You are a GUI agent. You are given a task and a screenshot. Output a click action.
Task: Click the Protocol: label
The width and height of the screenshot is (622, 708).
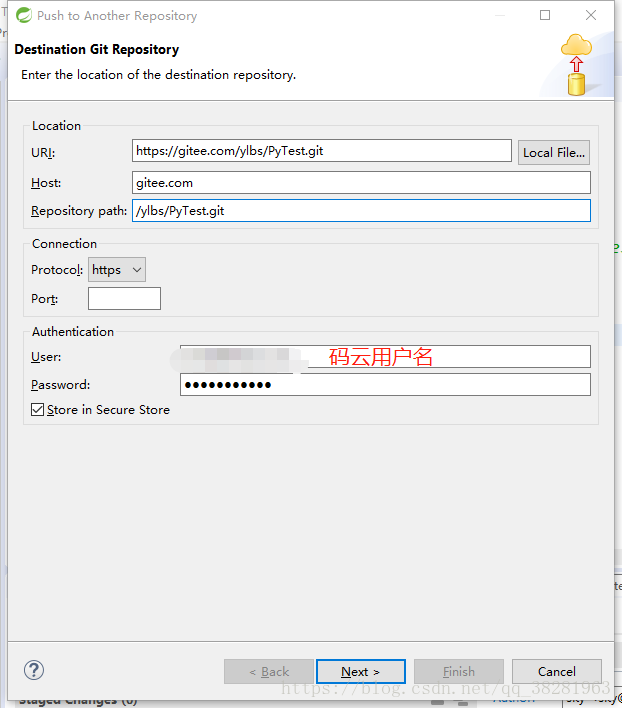[x=57, y=270]
